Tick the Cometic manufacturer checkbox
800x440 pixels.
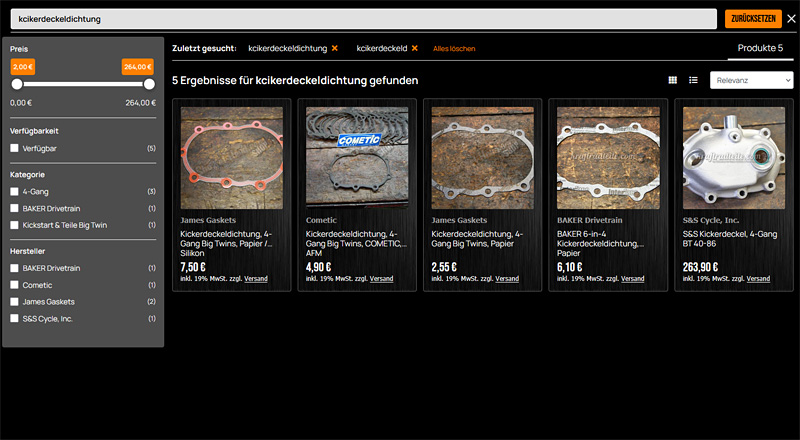(x=14, y=285)
